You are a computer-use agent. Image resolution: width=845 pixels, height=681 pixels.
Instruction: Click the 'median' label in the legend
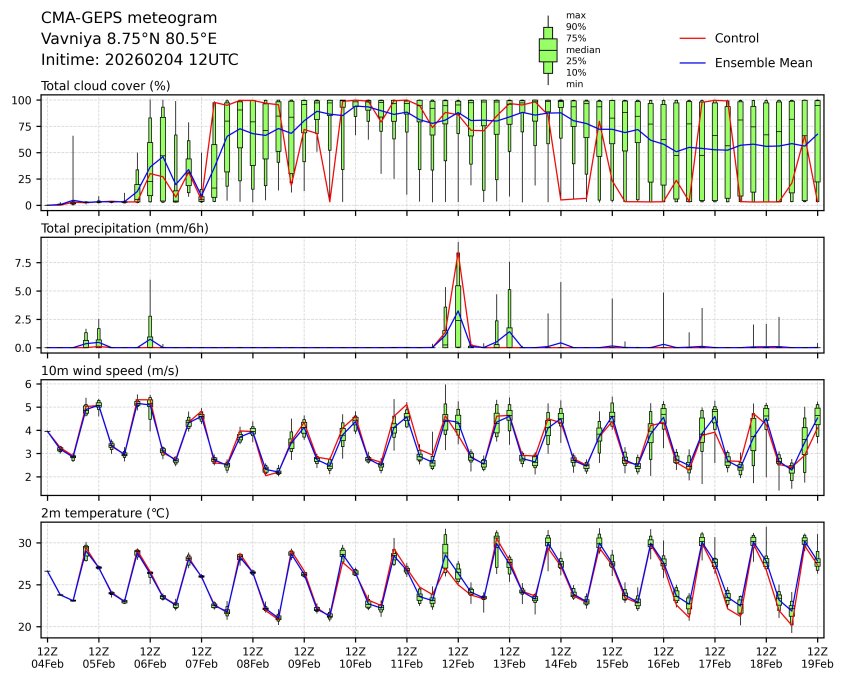click(x=577, y=50)
